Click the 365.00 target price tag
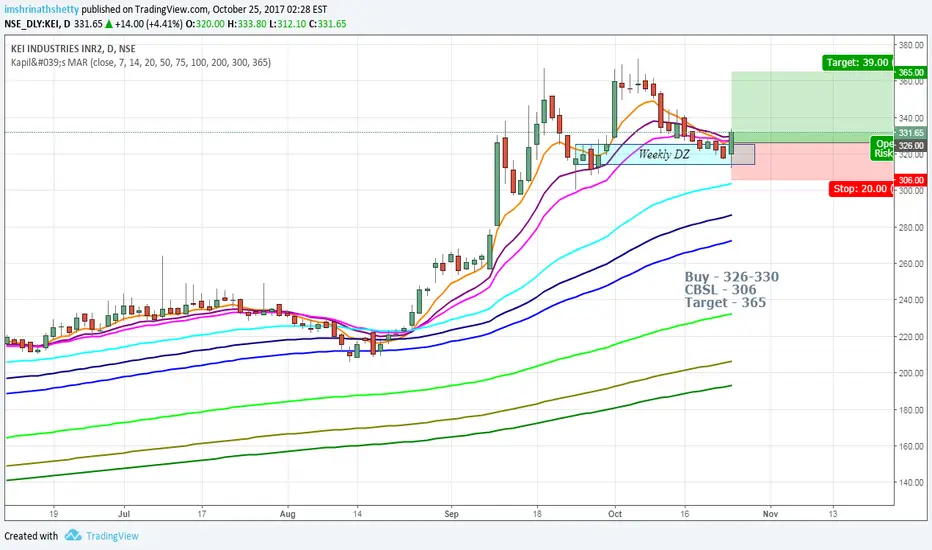Image resolution: width=932 pixels, height=550 pixels. pos(911,72)
